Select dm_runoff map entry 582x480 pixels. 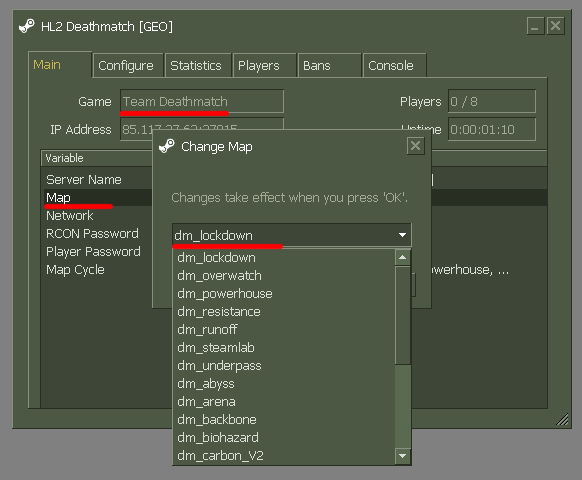[284, 330]
